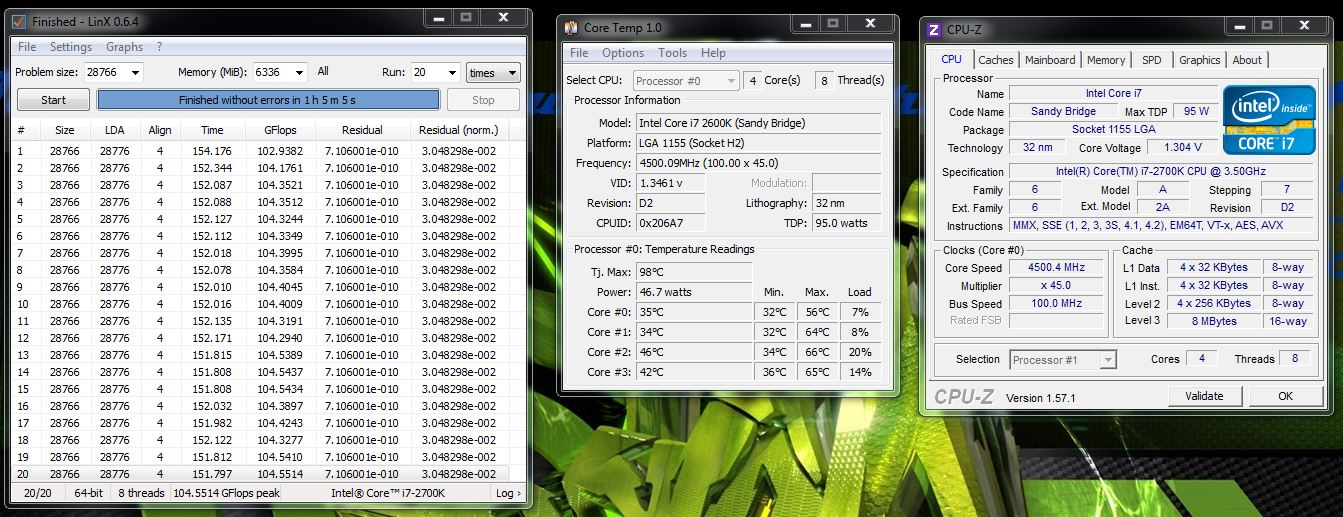Viewport: 1343px width, 517px height.
Task: Click the Core Temp Frequency value 4500.09MHz
Action: [759, 163]
